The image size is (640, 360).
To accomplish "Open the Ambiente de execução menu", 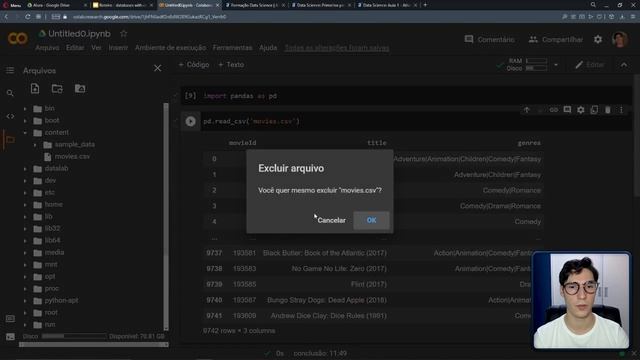I will [171, 48].
